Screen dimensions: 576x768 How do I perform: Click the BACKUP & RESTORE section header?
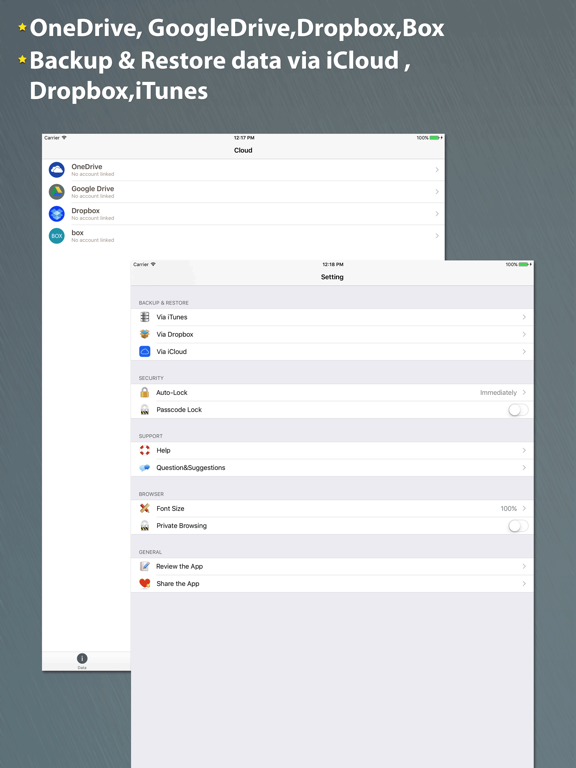164,303
